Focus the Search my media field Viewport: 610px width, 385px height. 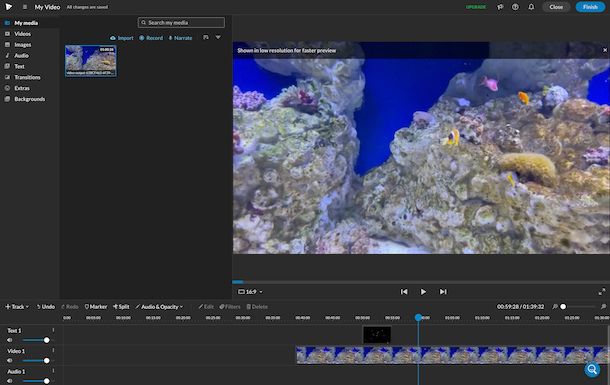(x=181, y=23)
